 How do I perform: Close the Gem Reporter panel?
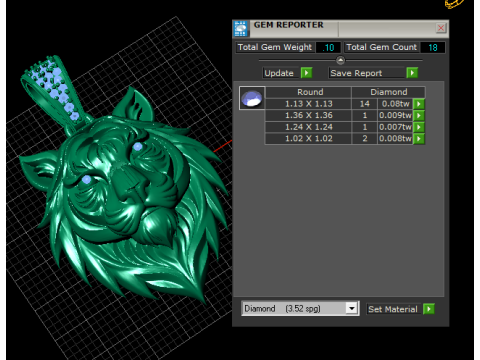tap(441, 28)
